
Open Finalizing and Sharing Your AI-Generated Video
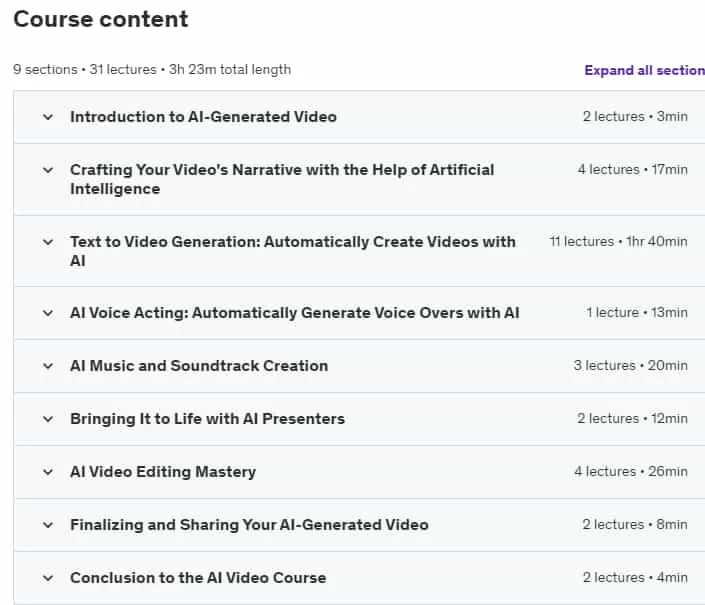249,525
